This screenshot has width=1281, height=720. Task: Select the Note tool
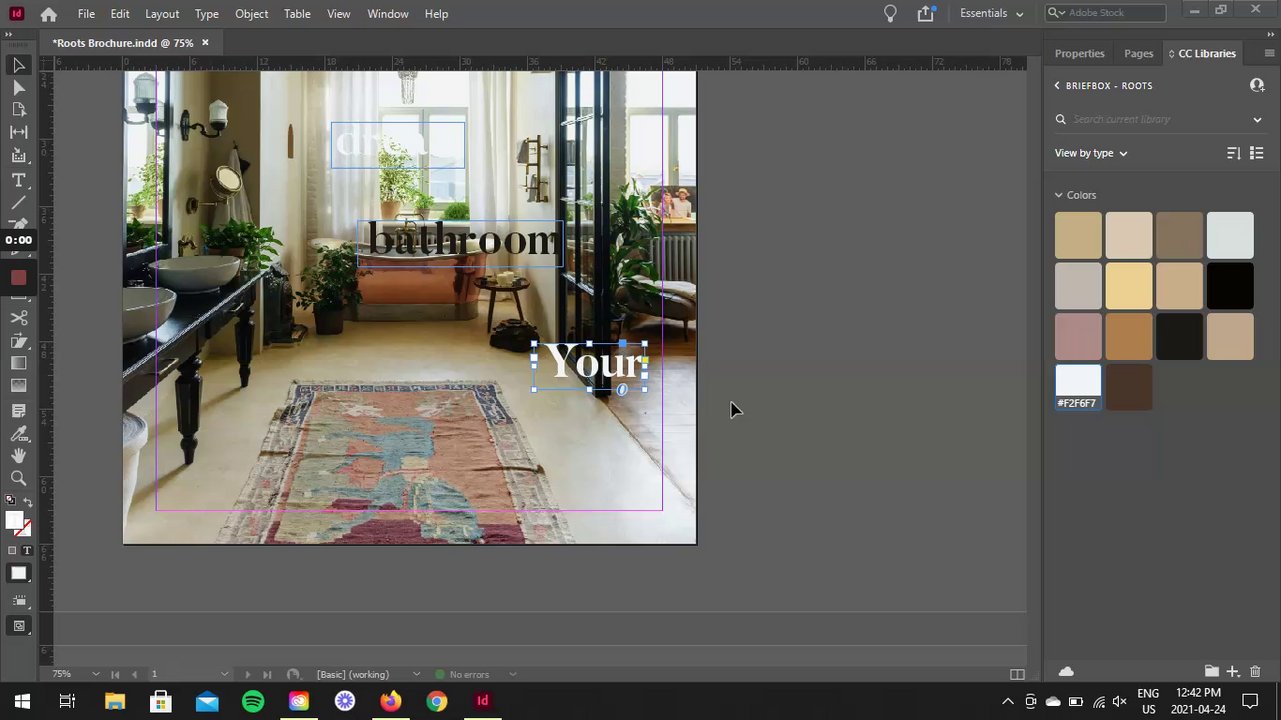[x=18, y=411]
